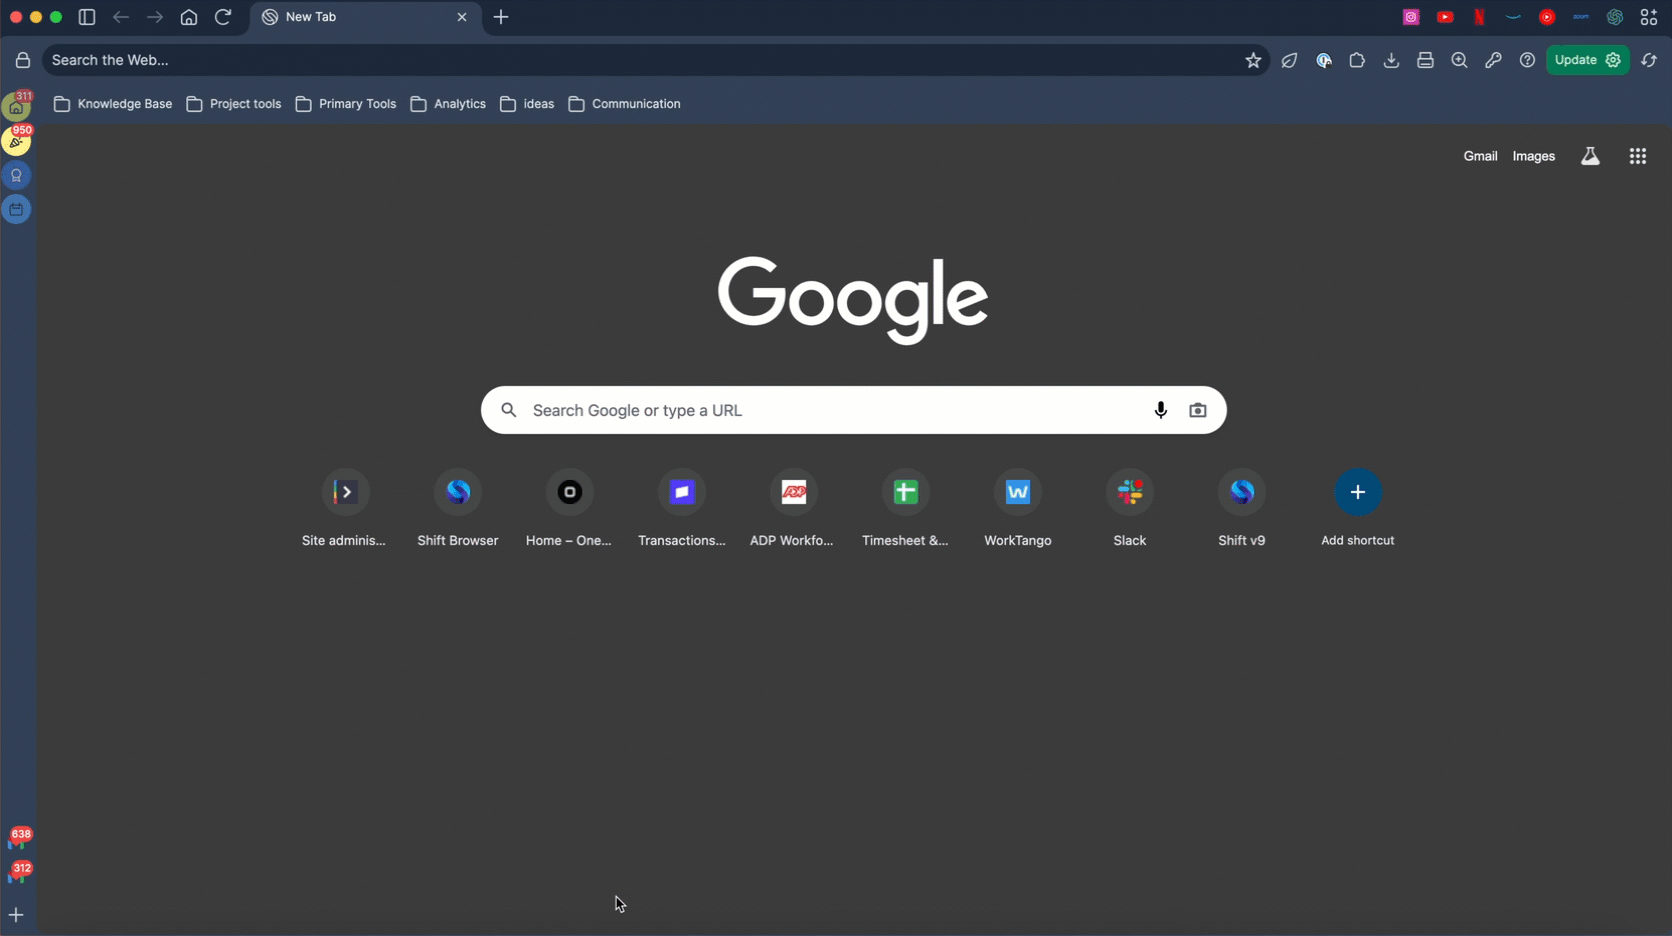The width and height of the screenshot is (1672, 936).
Task: Click the add apps grid icon
Action: tap(1649, 17)
